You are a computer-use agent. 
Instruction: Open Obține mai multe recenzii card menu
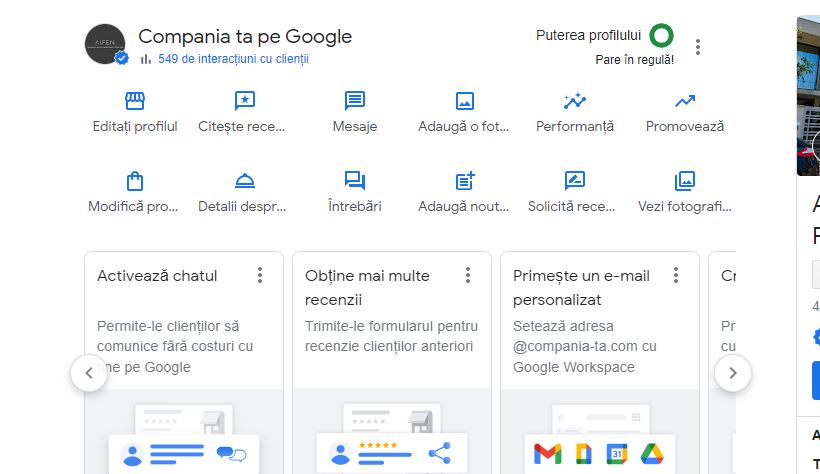(x=468, y=275)
